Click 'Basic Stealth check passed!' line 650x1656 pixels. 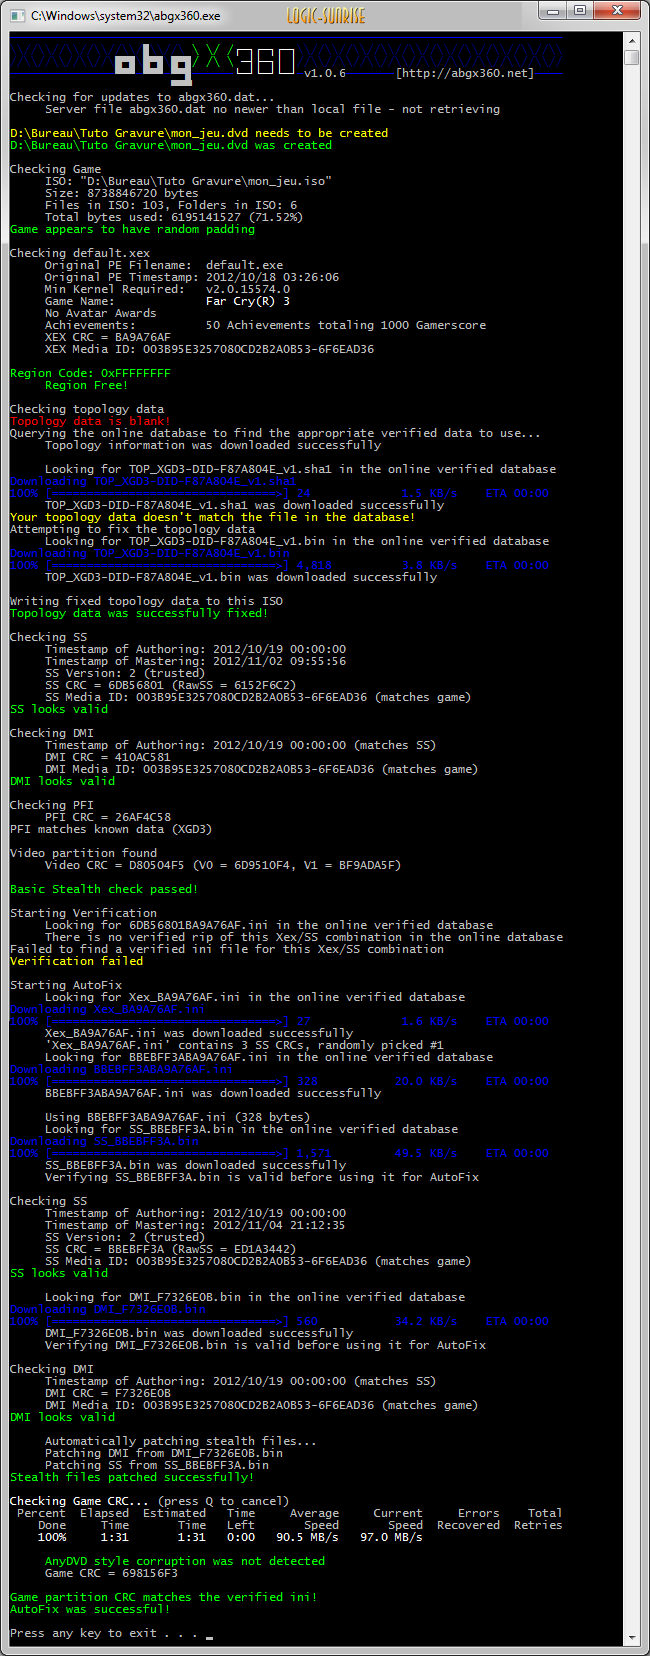click(104, 889)
